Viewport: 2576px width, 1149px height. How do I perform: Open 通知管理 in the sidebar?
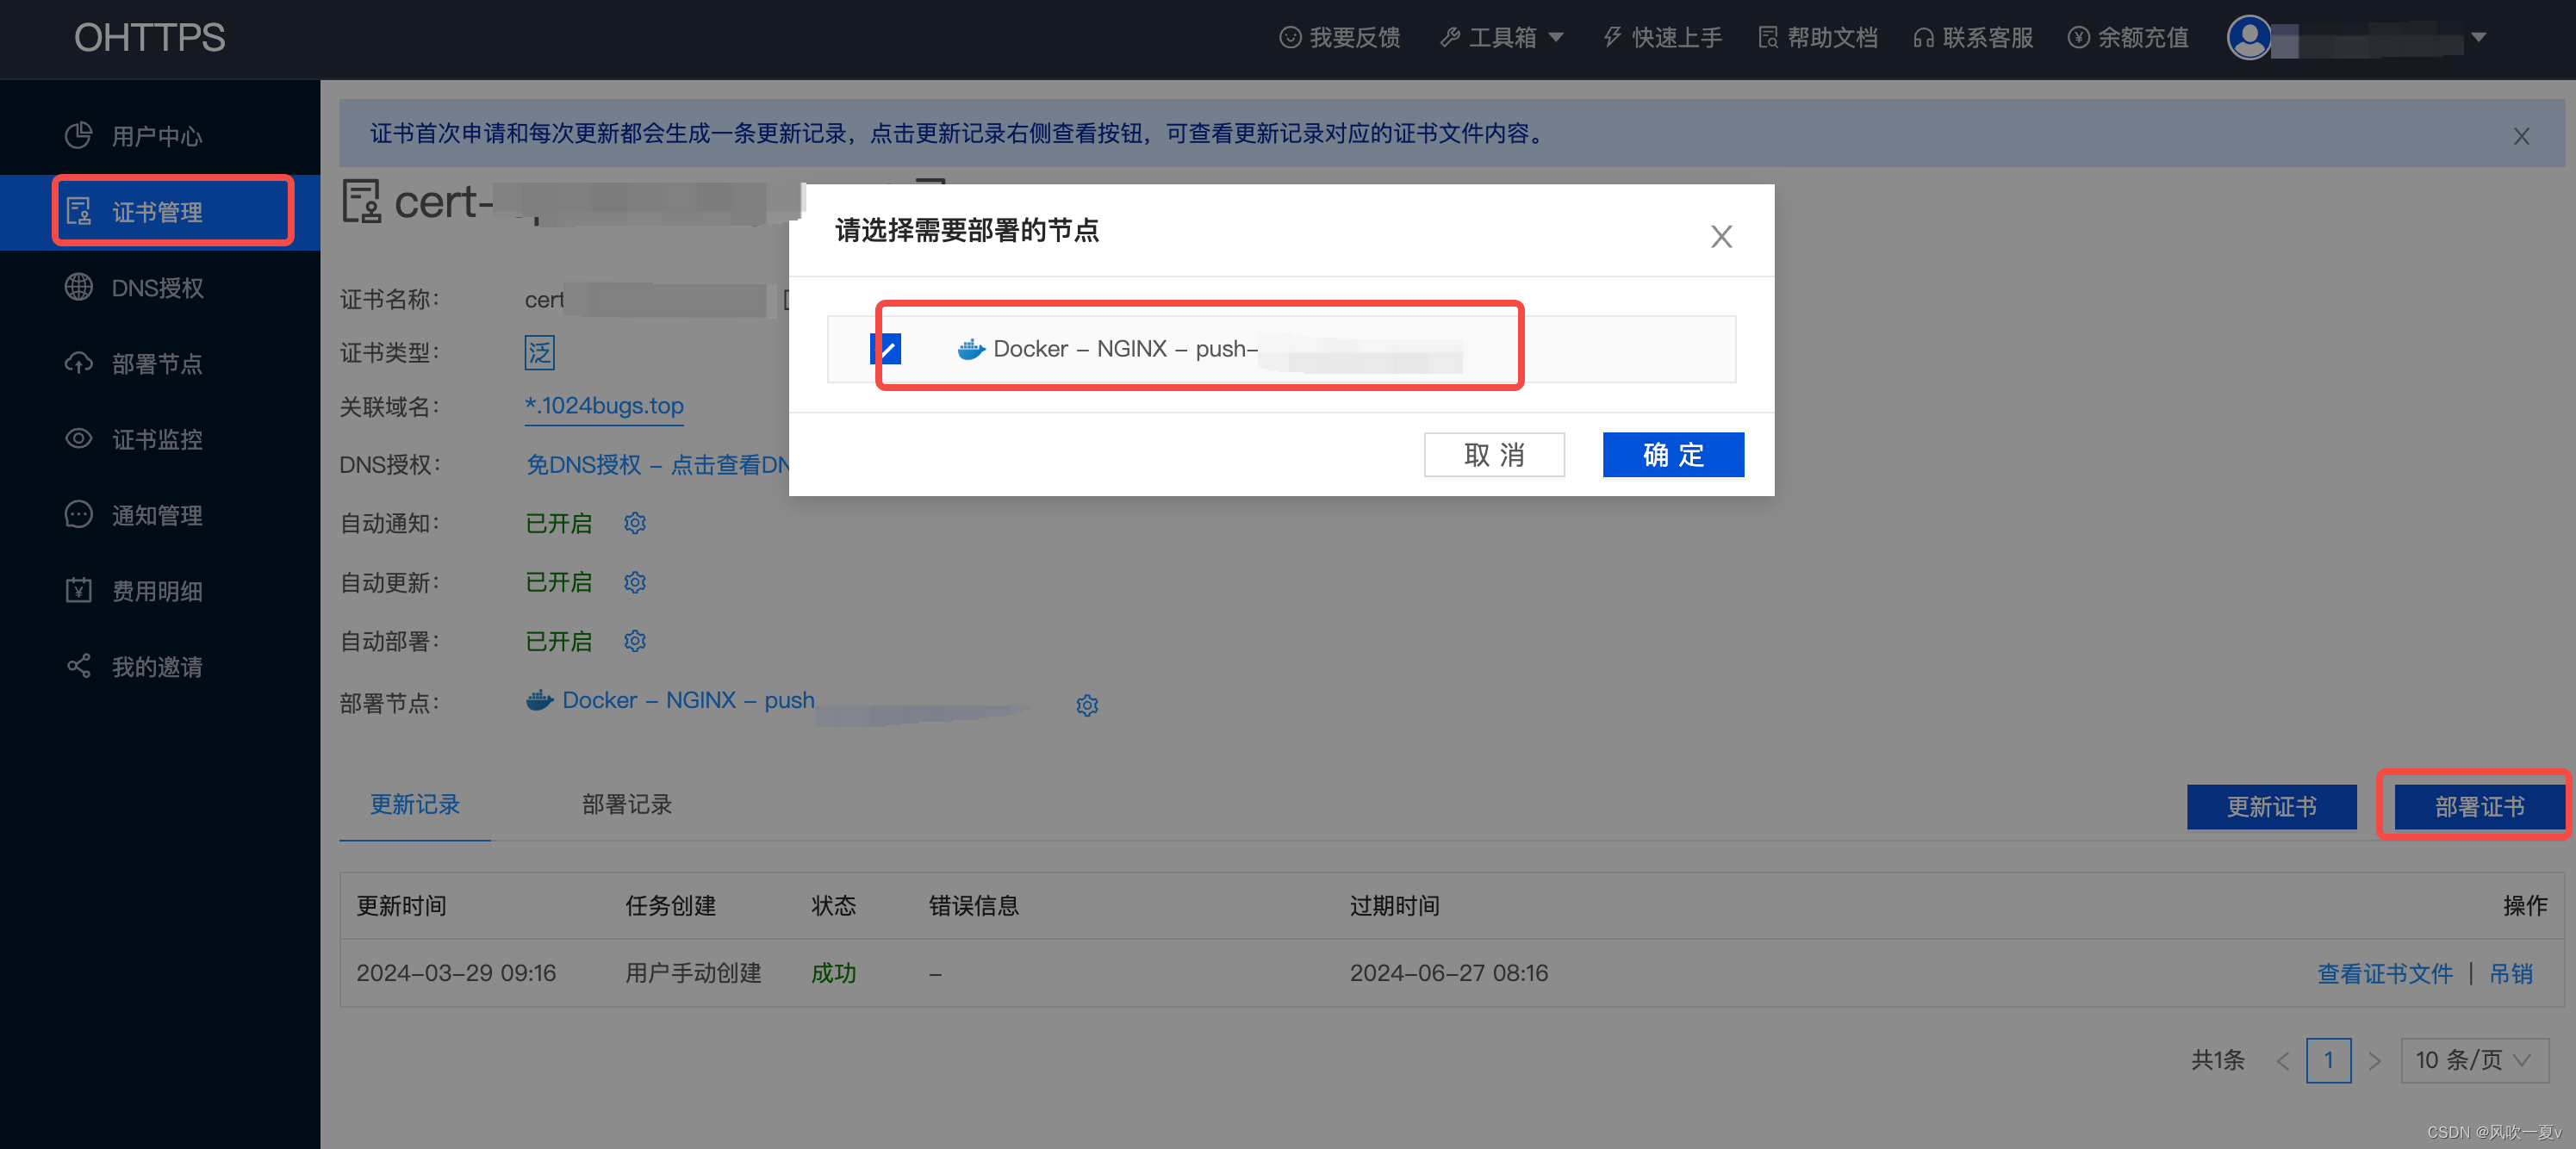160,515
